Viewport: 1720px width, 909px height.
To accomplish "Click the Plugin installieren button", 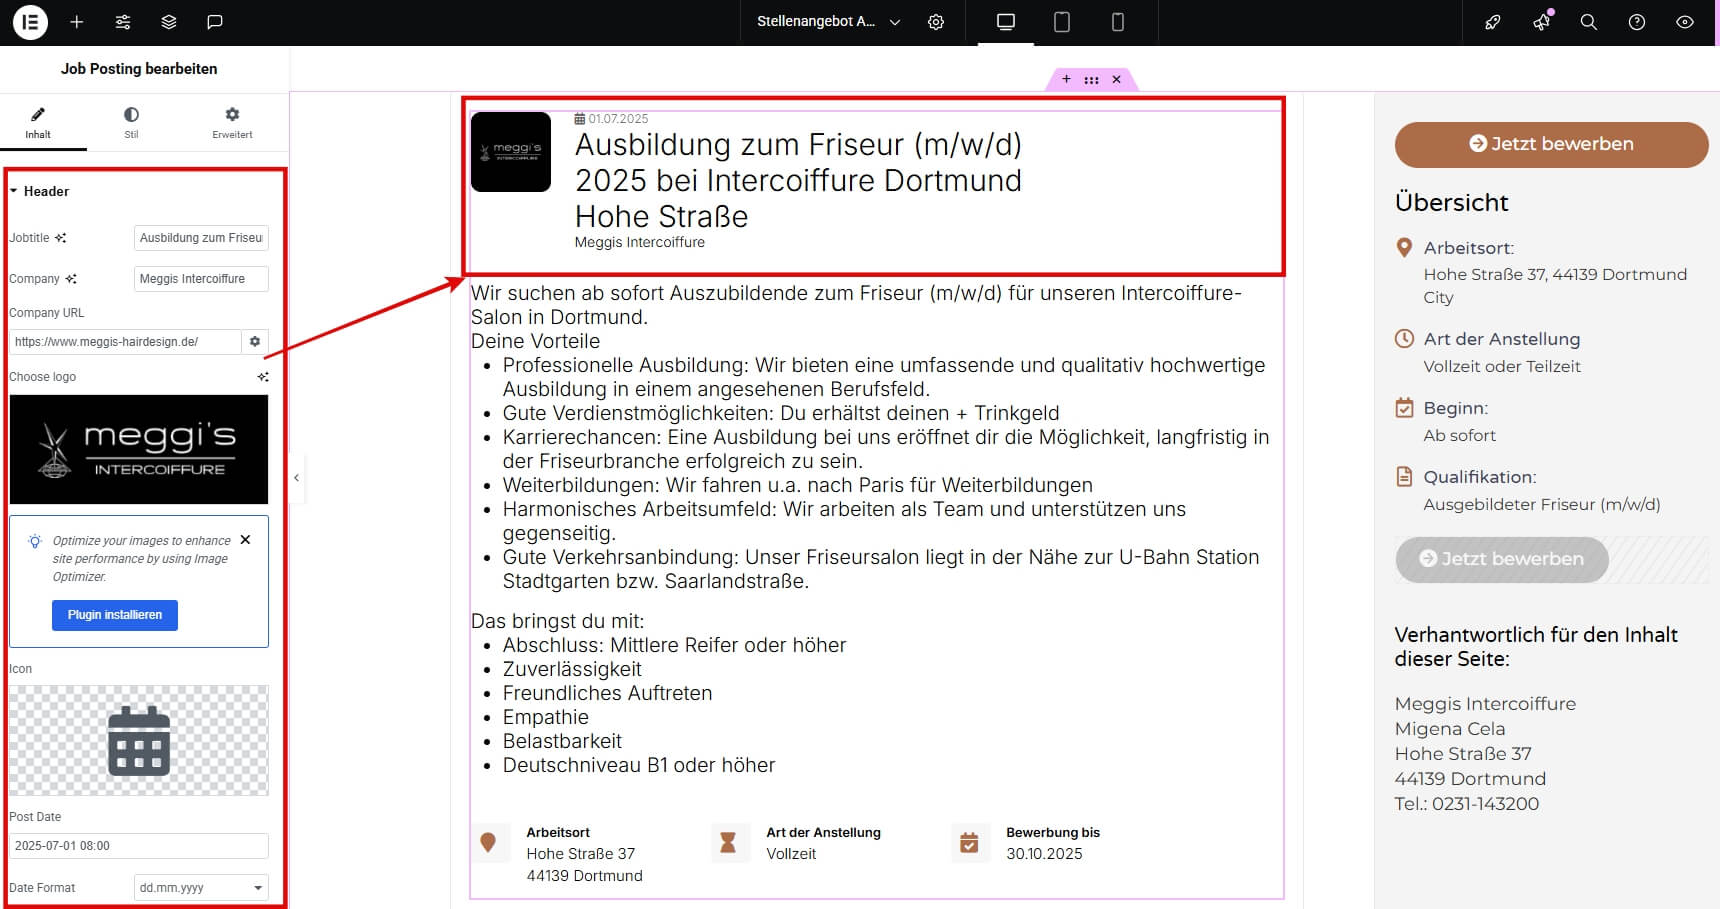I will click(115, 615).
